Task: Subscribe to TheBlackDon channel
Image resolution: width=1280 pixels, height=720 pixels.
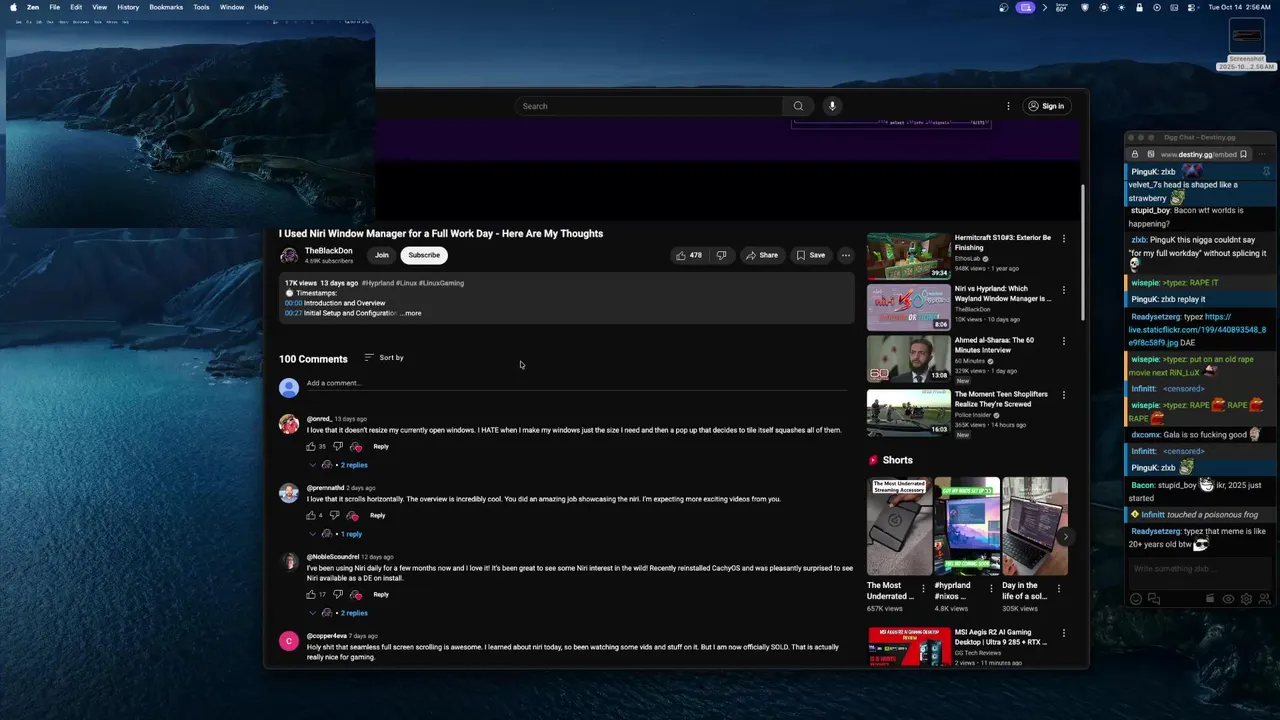Action: [x=424, y=255]
